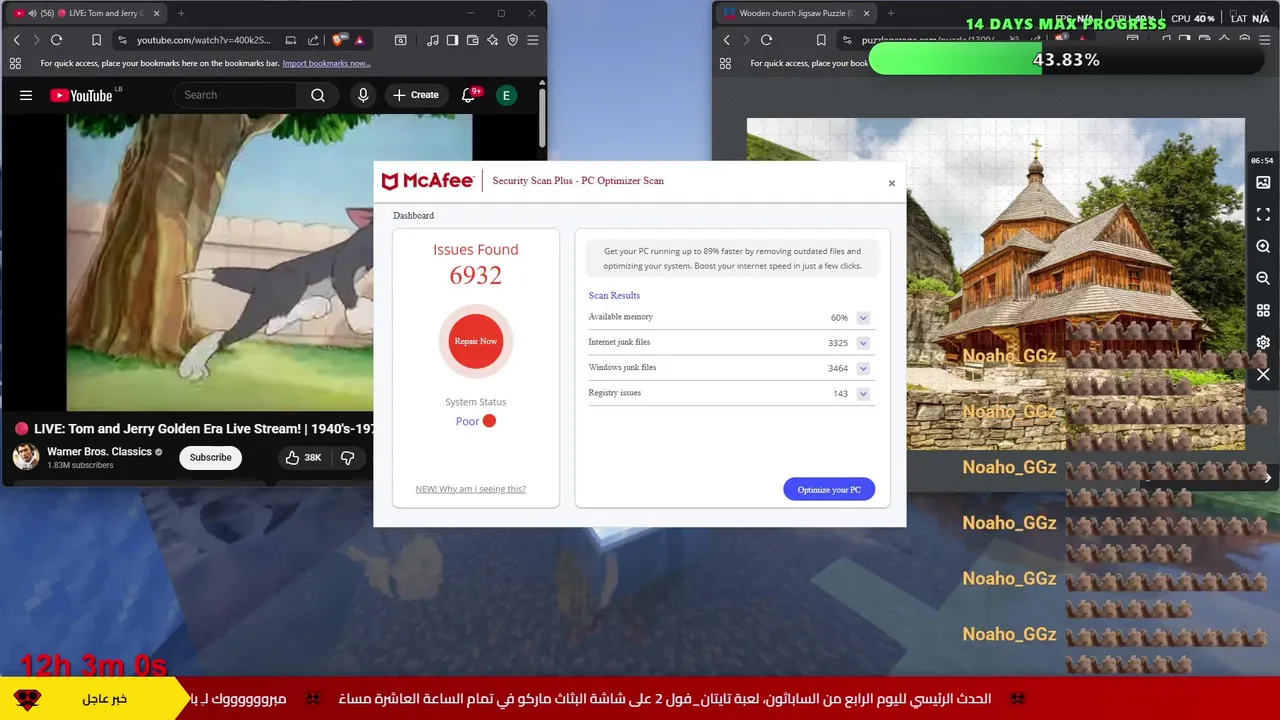Open browser main menu in YouTube window

click(x=532, y=40)
